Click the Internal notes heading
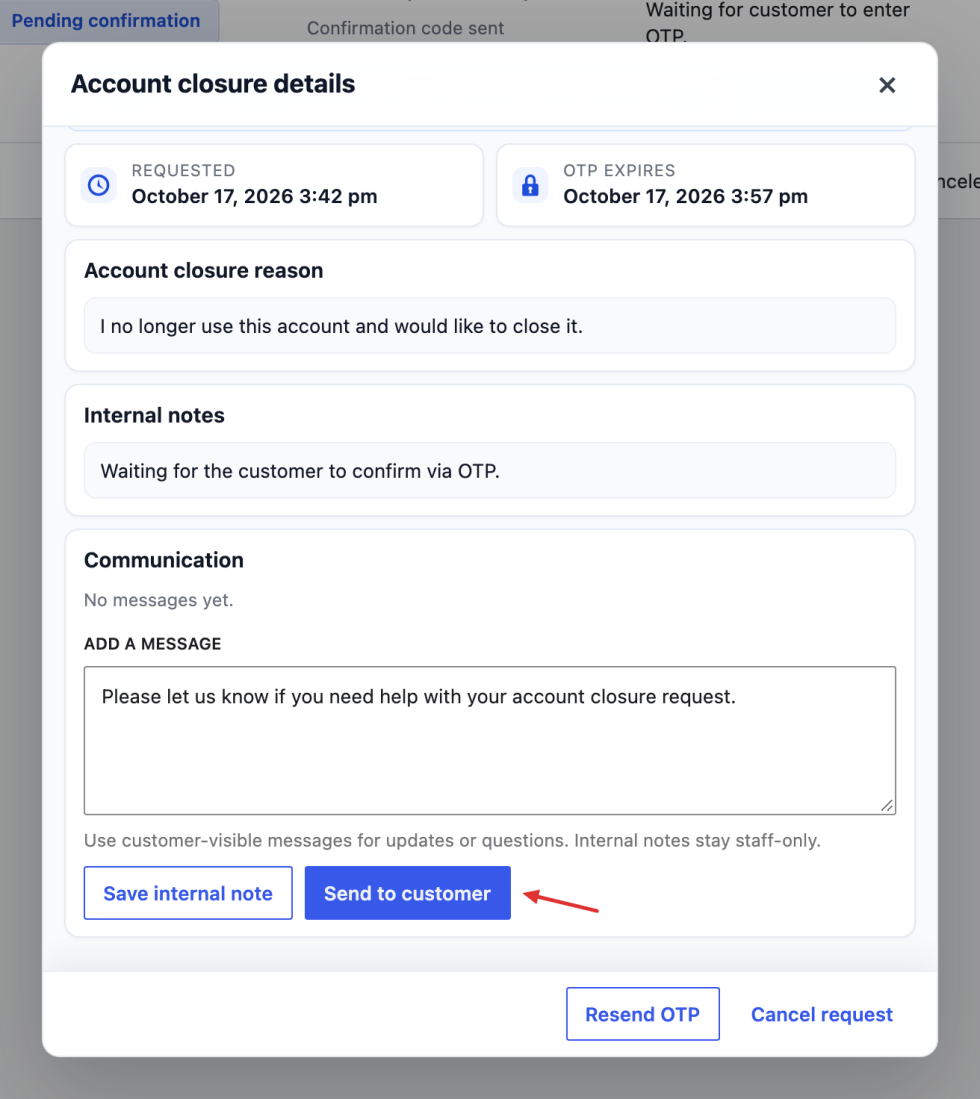The width and height of the screenshot is (980, 1099). pyautogui.click(x=154, y=416)
